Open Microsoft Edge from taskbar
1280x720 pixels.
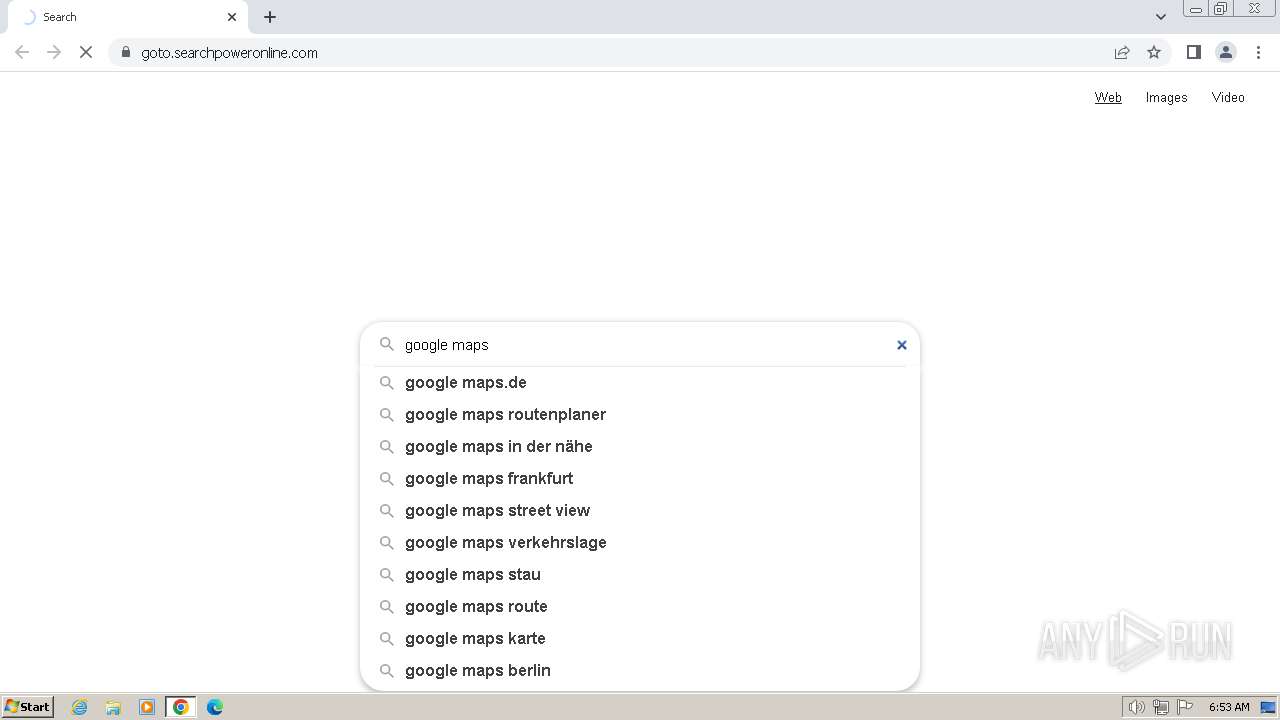click(215, 707)
